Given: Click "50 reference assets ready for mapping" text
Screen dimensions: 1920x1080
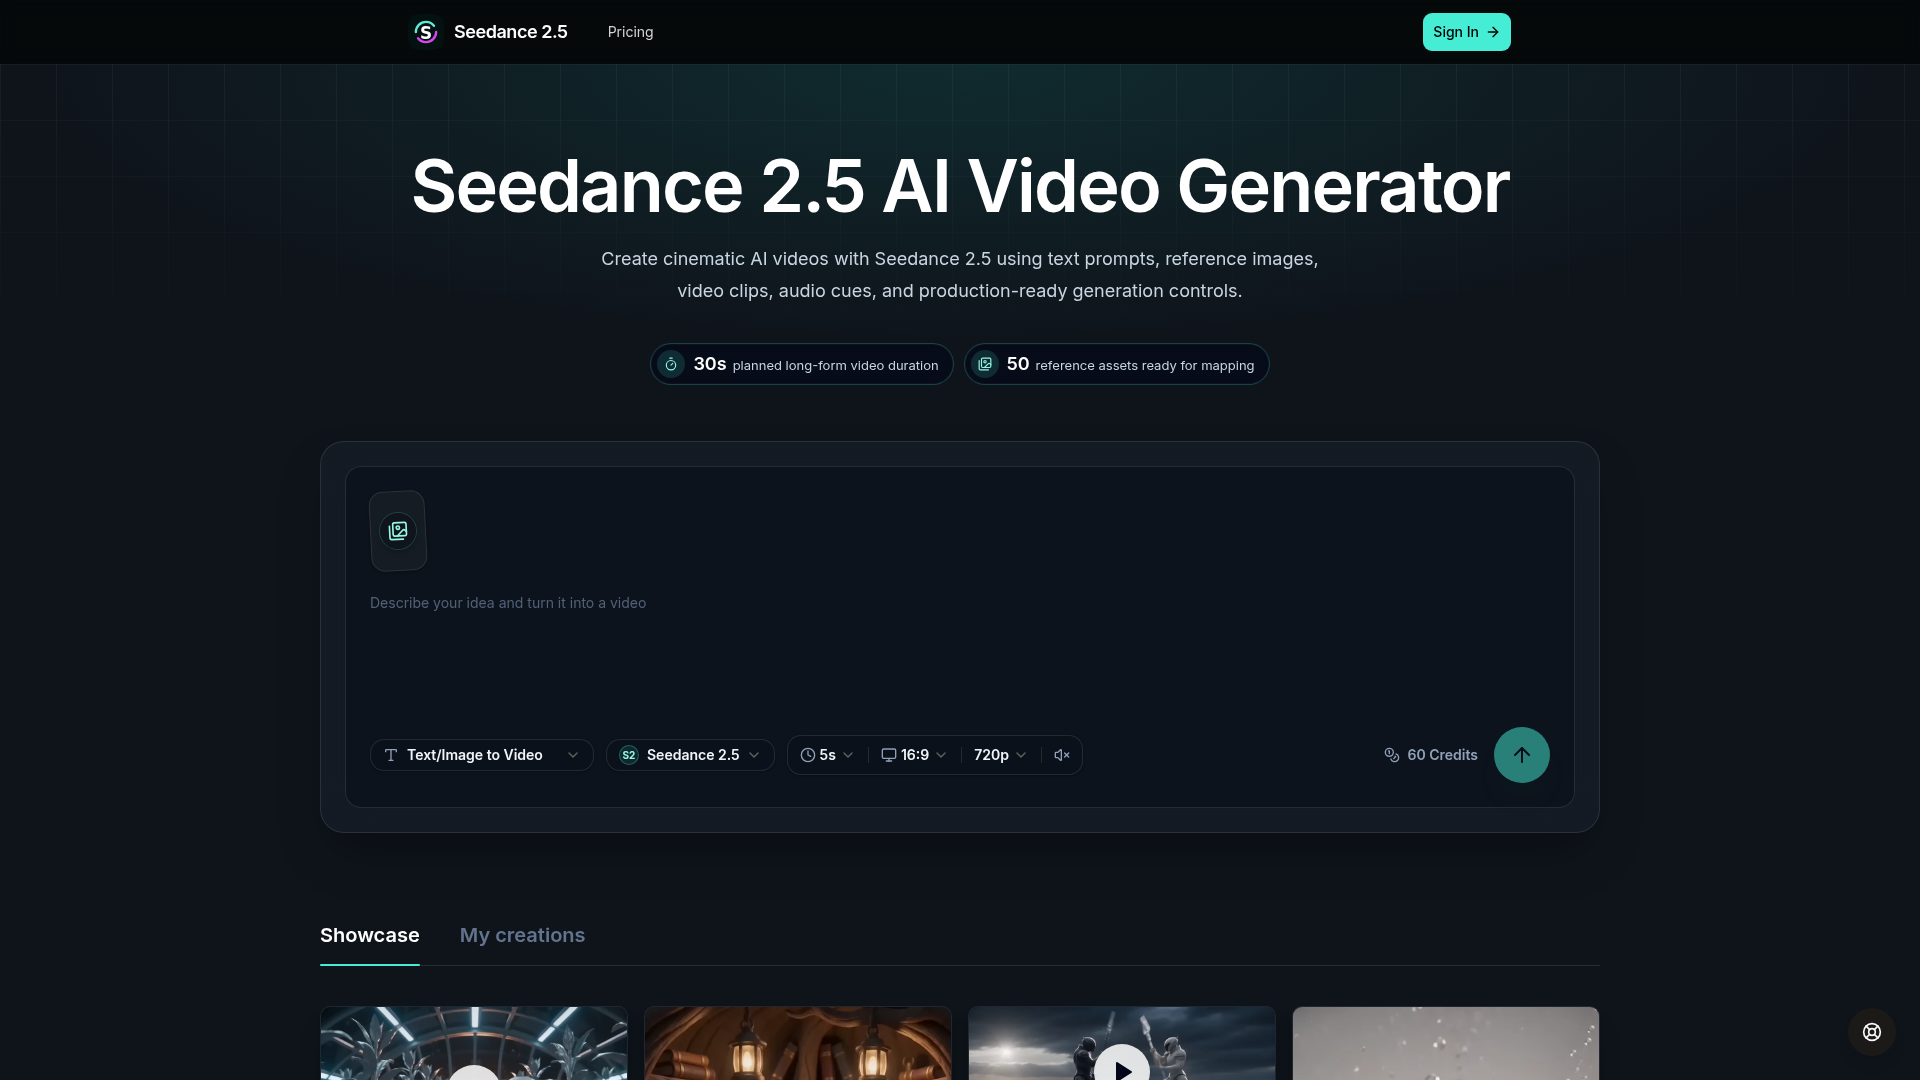Looking at the screenshot, I should [x=1130, y=365].
